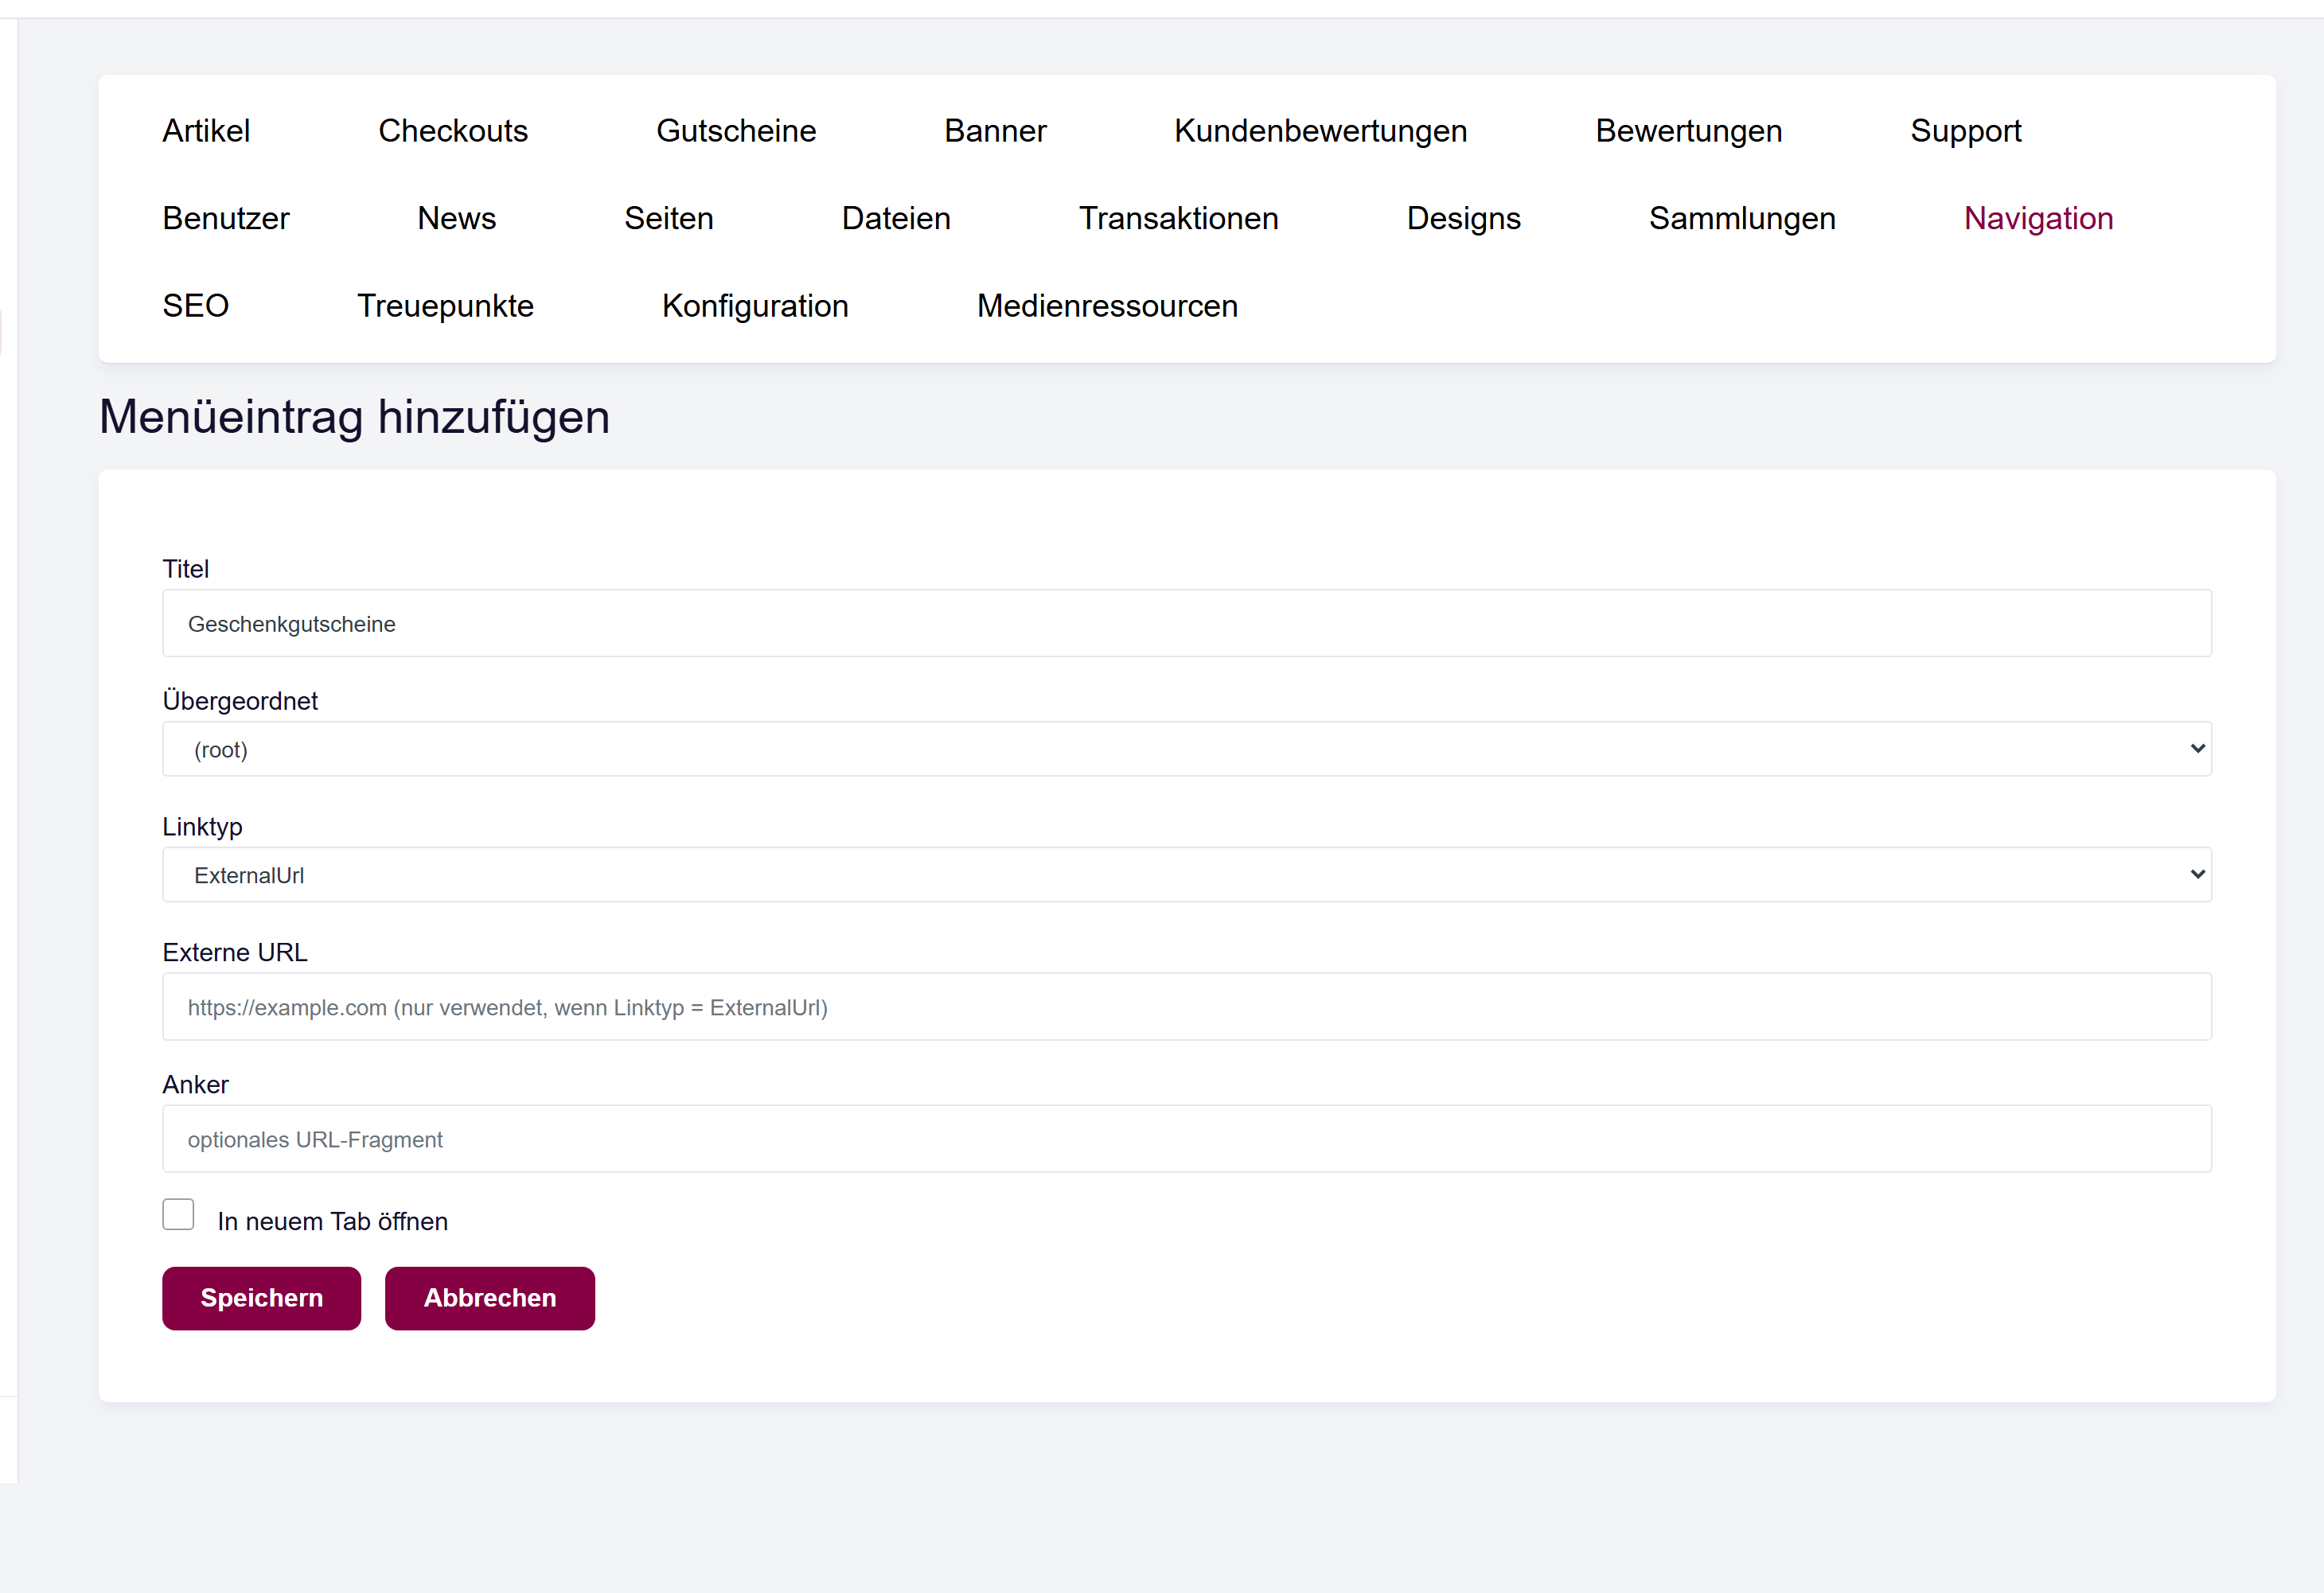Open the Konfiguration menu item
The height and width of the screenshot is (1593, 2324).
pyautogui.click(x=755, y=306)
